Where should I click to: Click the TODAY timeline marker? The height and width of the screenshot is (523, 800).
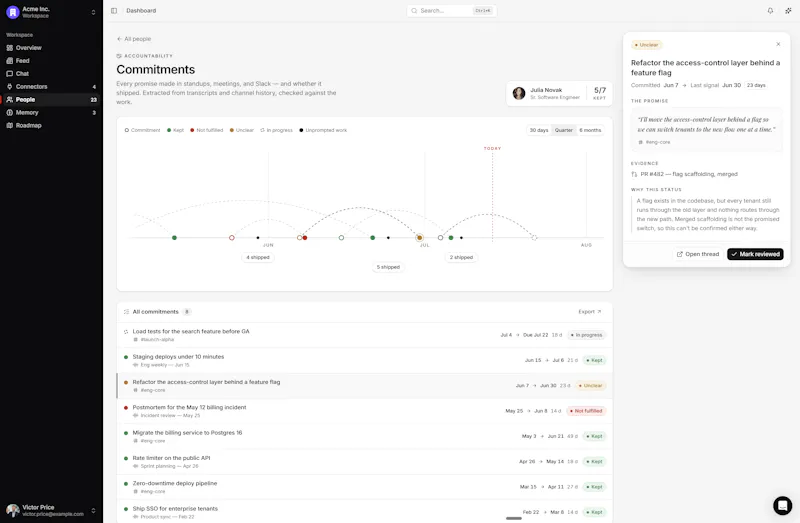coord(492,148)
